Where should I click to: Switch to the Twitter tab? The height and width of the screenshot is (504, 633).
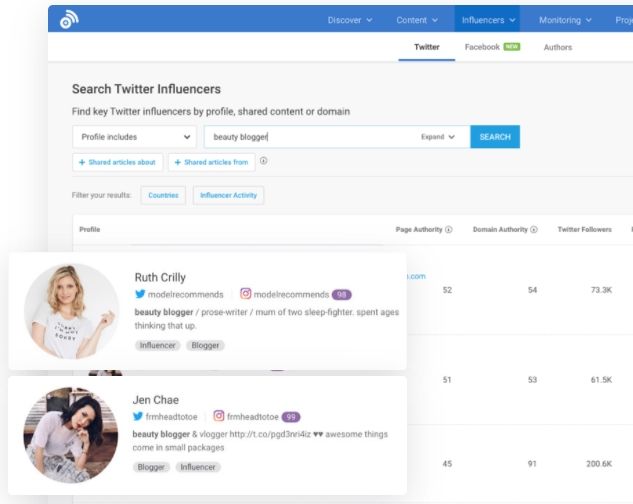point(427,47)
